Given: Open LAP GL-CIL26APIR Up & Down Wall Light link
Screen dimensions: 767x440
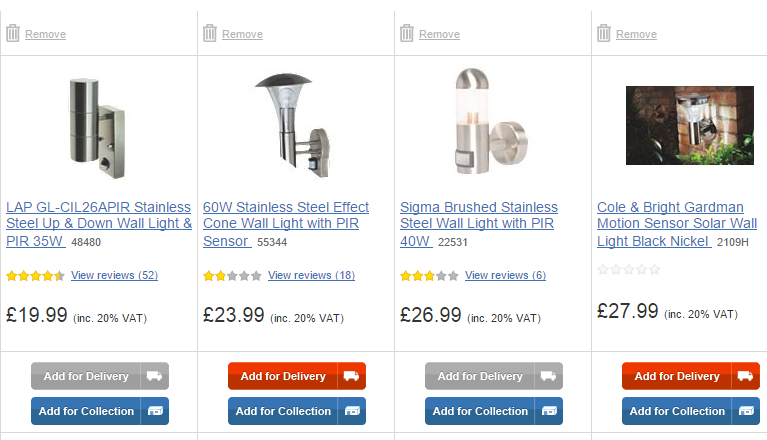Looking at the screenshot, I should [x=99, y=224].
